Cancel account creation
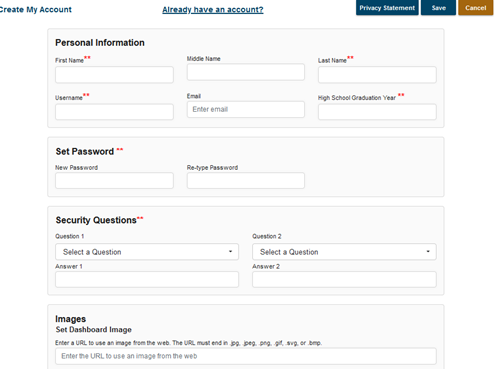Viewport: 494px width, 369px height. (x=476, y=8)
